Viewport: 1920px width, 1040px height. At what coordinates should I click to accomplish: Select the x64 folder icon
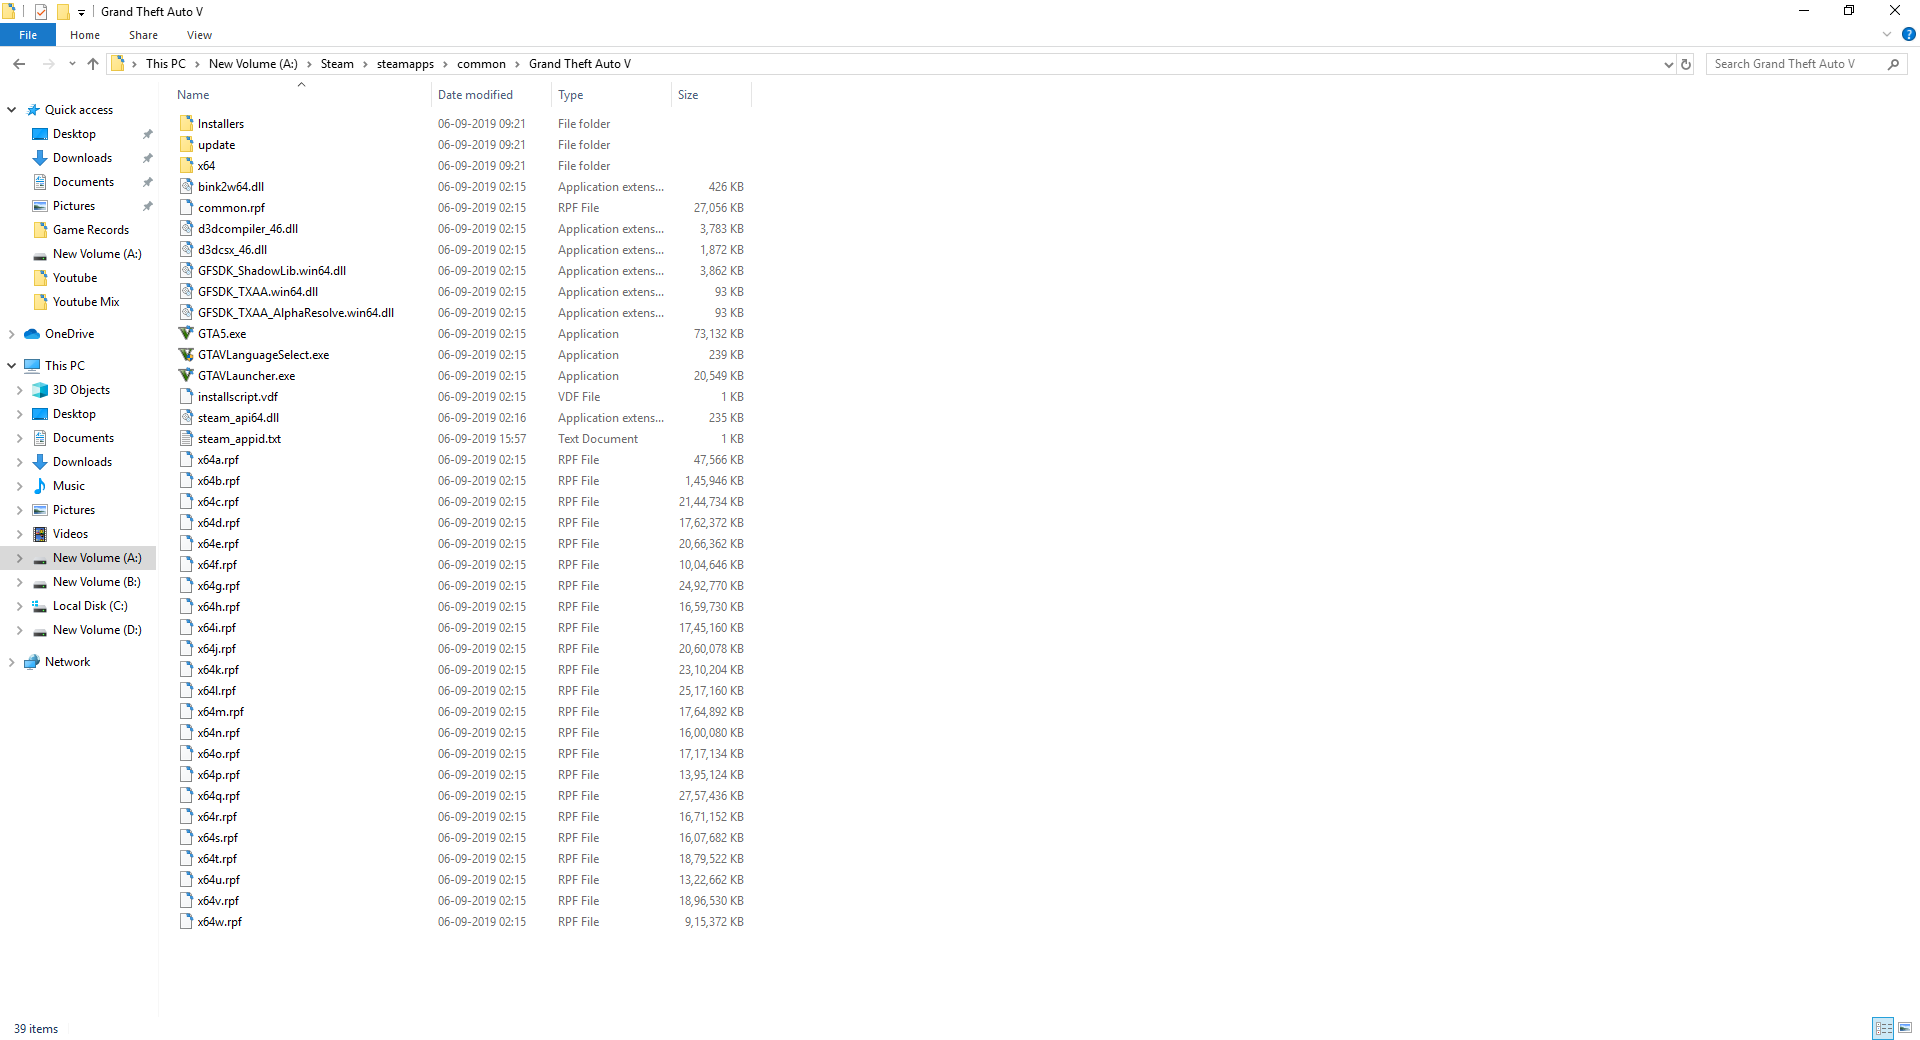click(x=186, y=166)
